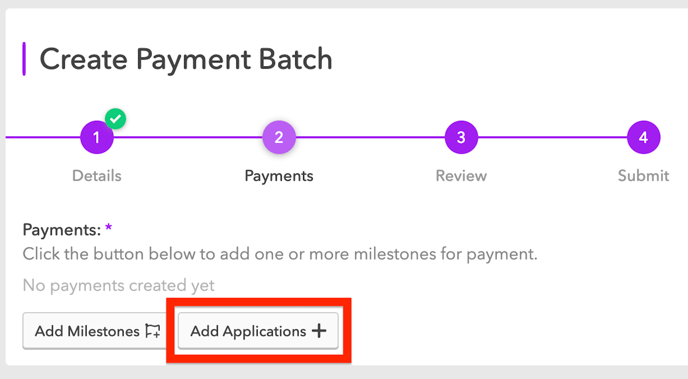Select the step 1 circle in the stepper
The height and width of the screenshot is (379, 688).
97,137
